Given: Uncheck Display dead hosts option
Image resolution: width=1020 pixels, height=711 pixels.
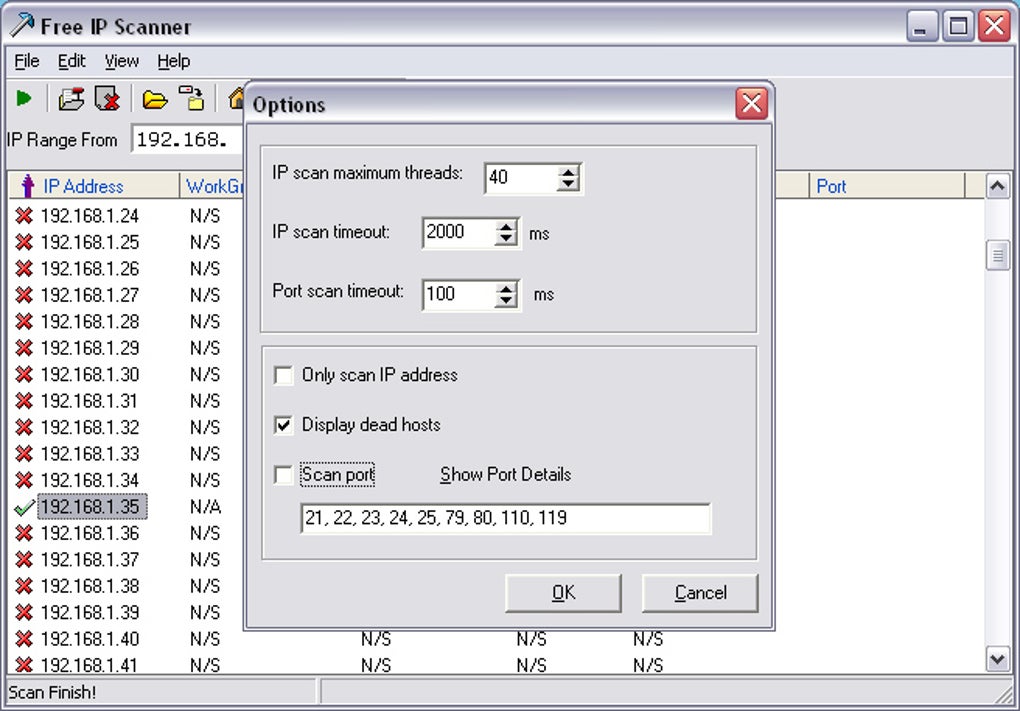Looking at the screenshot, I should (x=284, y=425).
